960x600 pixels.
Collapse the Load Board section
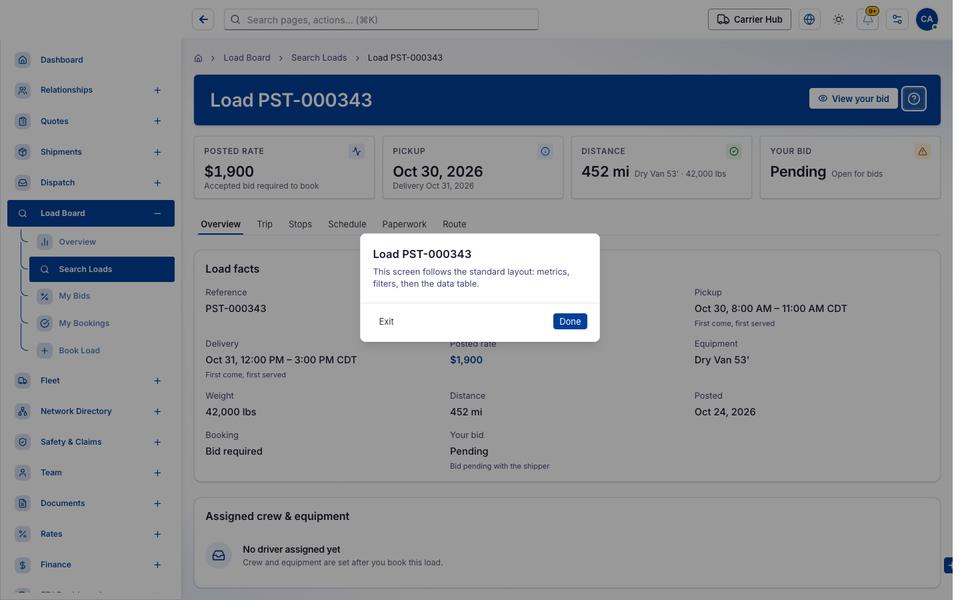click(157, 213)
